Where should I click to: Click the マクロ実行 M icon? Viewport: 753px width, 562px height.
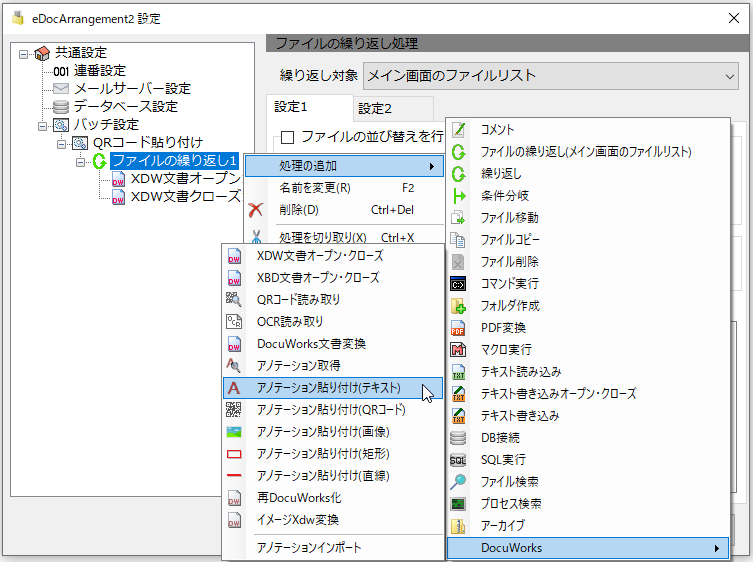pos(459,350)
